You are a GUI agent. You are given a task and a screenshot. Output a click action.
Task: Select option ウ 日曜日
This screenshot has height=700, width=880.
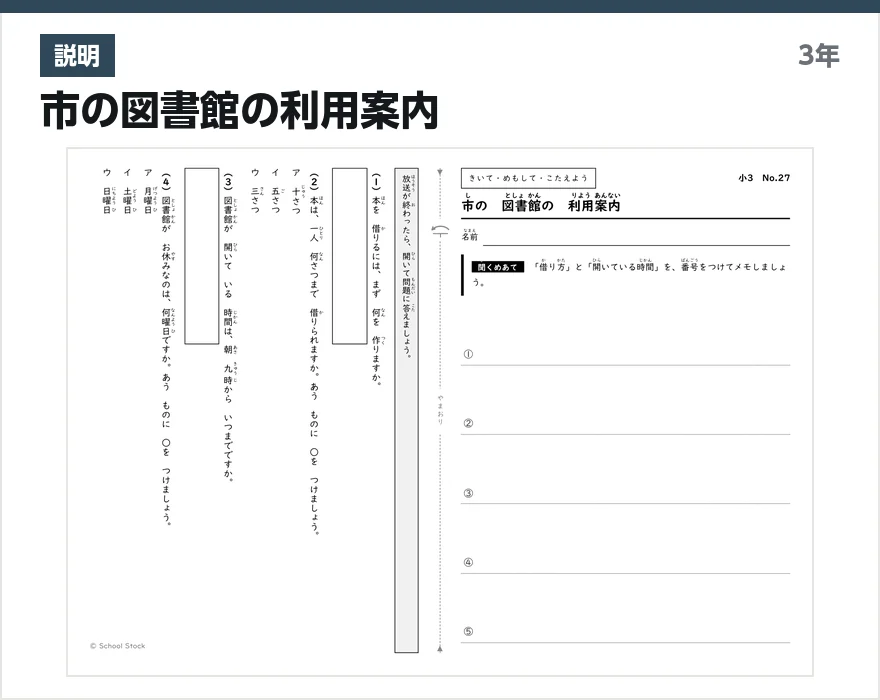(107, 191)
